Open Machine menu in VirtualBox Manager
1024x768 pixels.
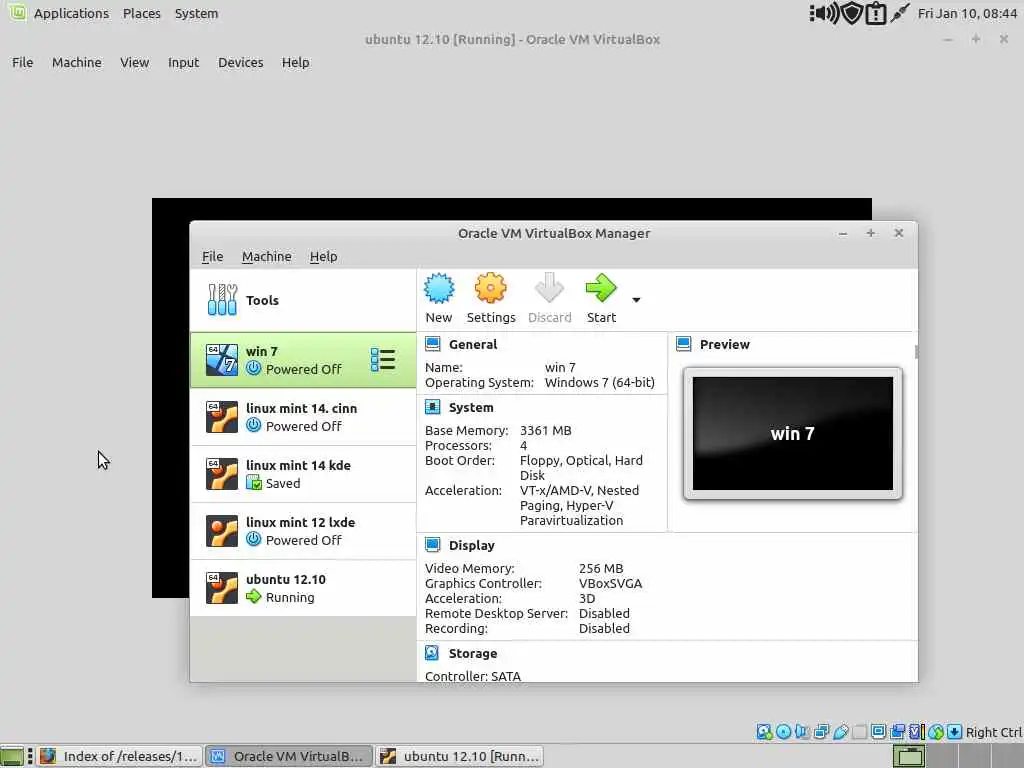click(x=266, y=257)
